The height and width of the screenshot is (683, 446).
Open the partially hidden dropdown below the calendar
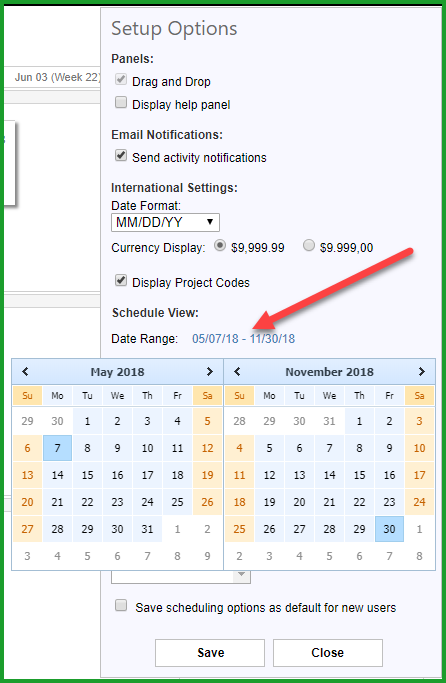click(181, 577)
